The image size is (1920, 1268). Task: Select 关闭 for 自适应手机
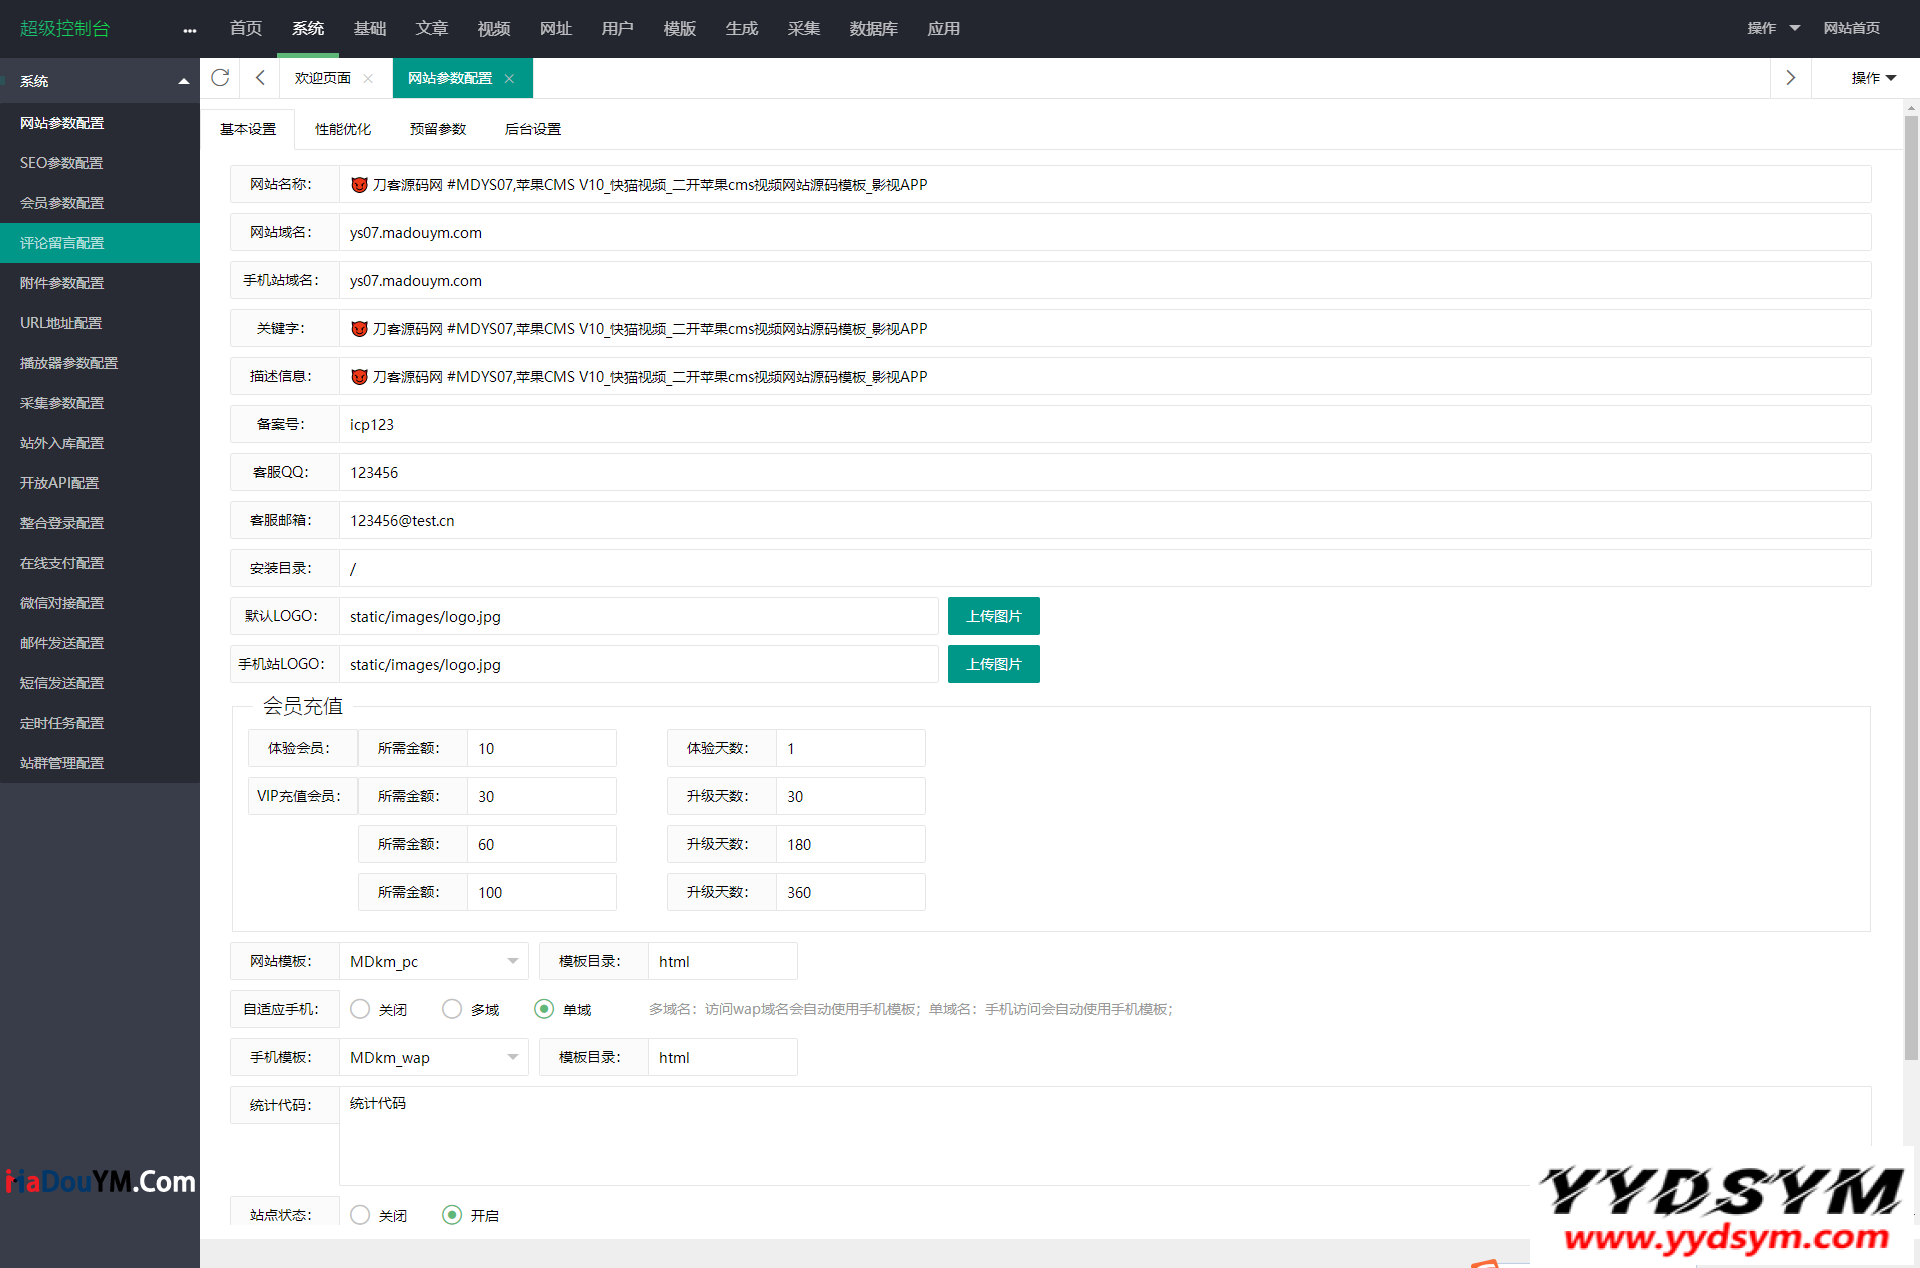coord(360,1009)
